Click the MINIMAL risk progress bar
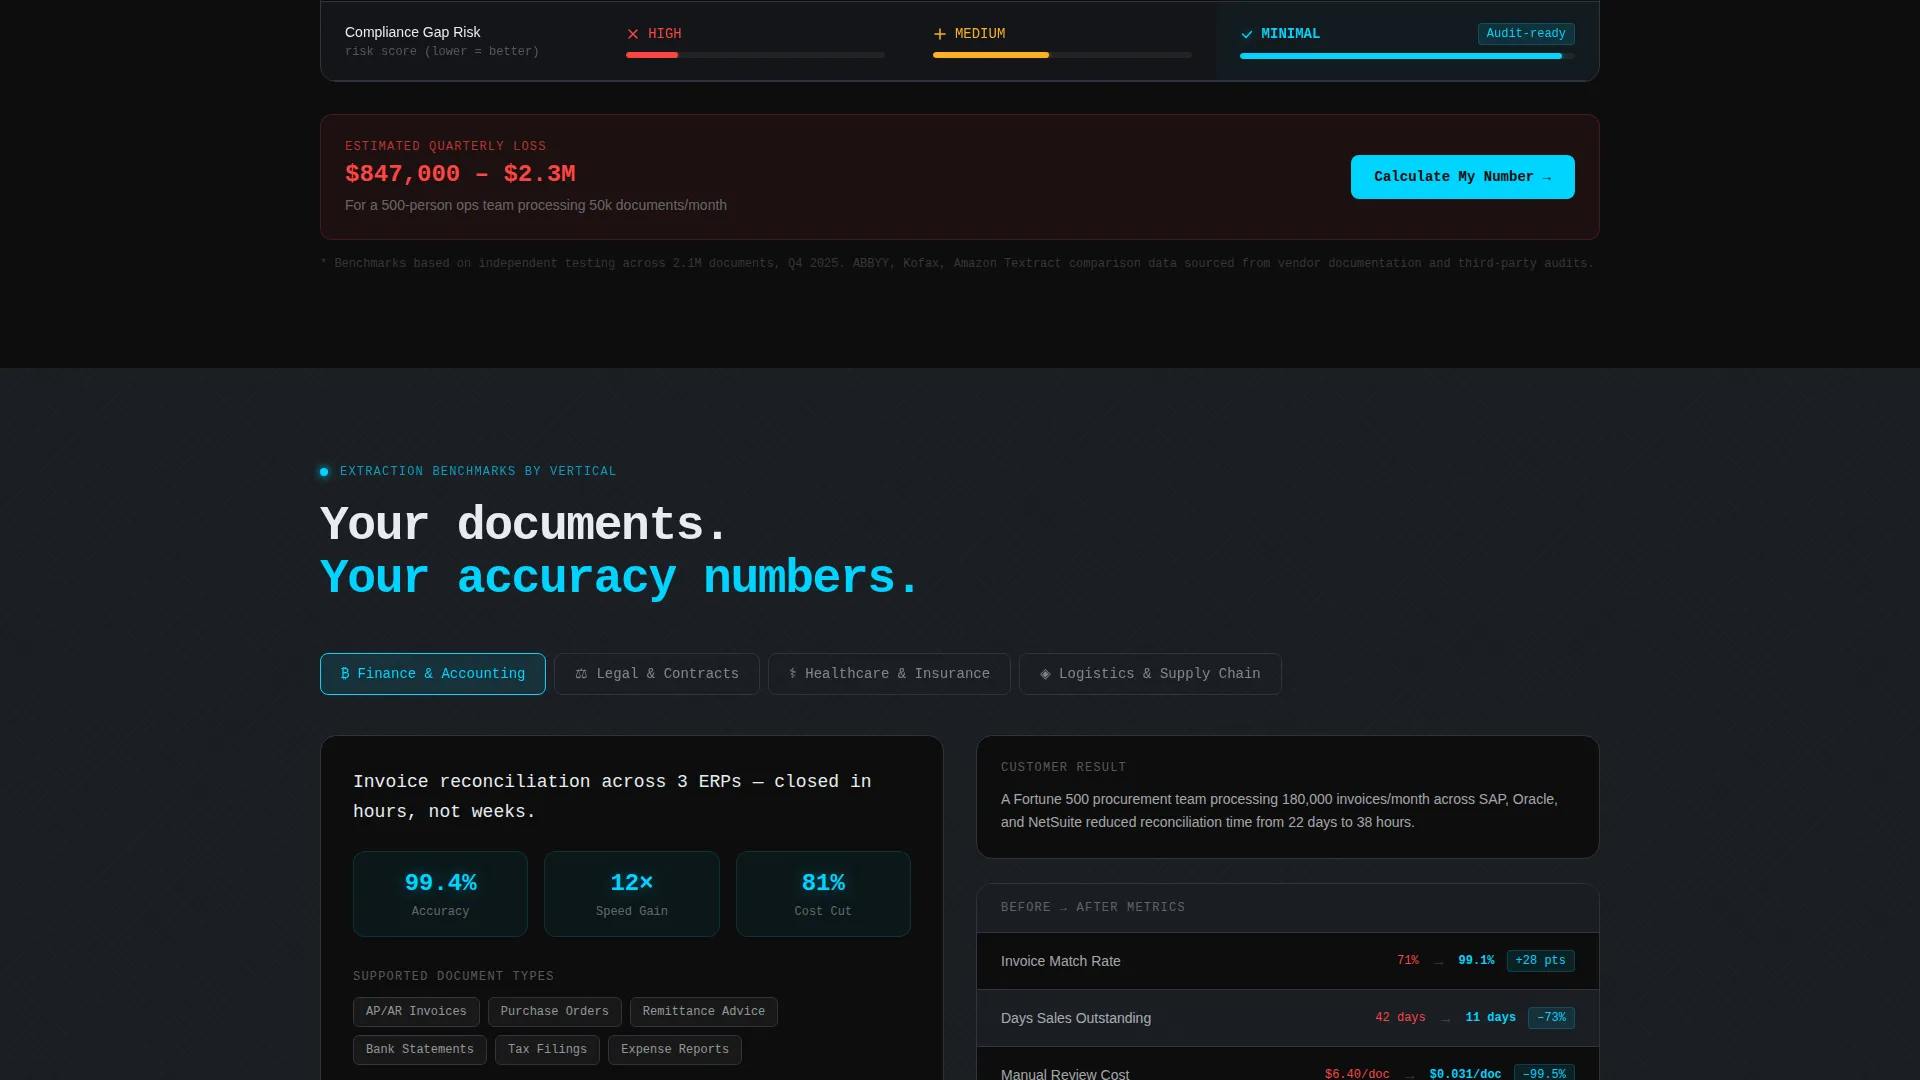This screenshot has height=1080, width=1920. pos(1407,56)
